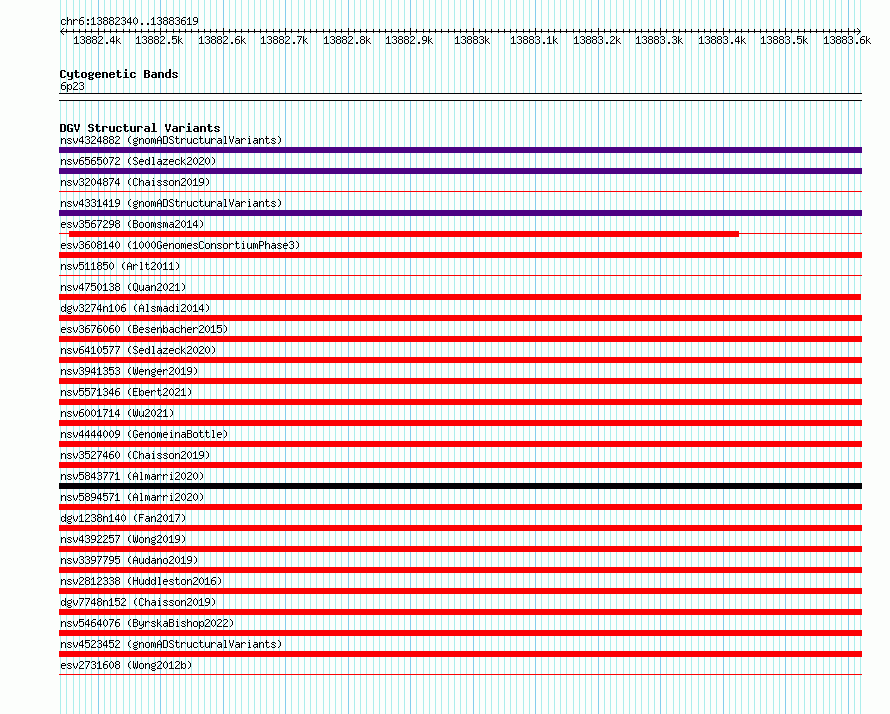Screen dimensions: 890x714
Task: Select the purple bar under nsv6565072
Action: pyautogui.click(x=460, y=171)
